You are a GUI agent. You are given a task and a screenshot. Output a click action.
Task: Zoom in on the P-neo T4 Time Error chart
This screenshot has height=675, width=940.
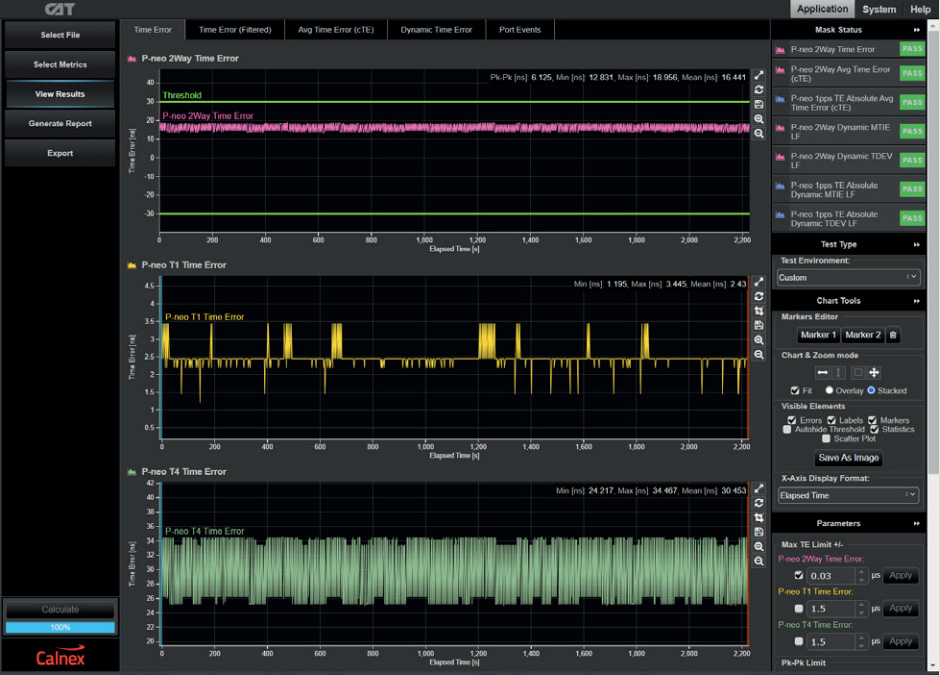pos(759,547)
